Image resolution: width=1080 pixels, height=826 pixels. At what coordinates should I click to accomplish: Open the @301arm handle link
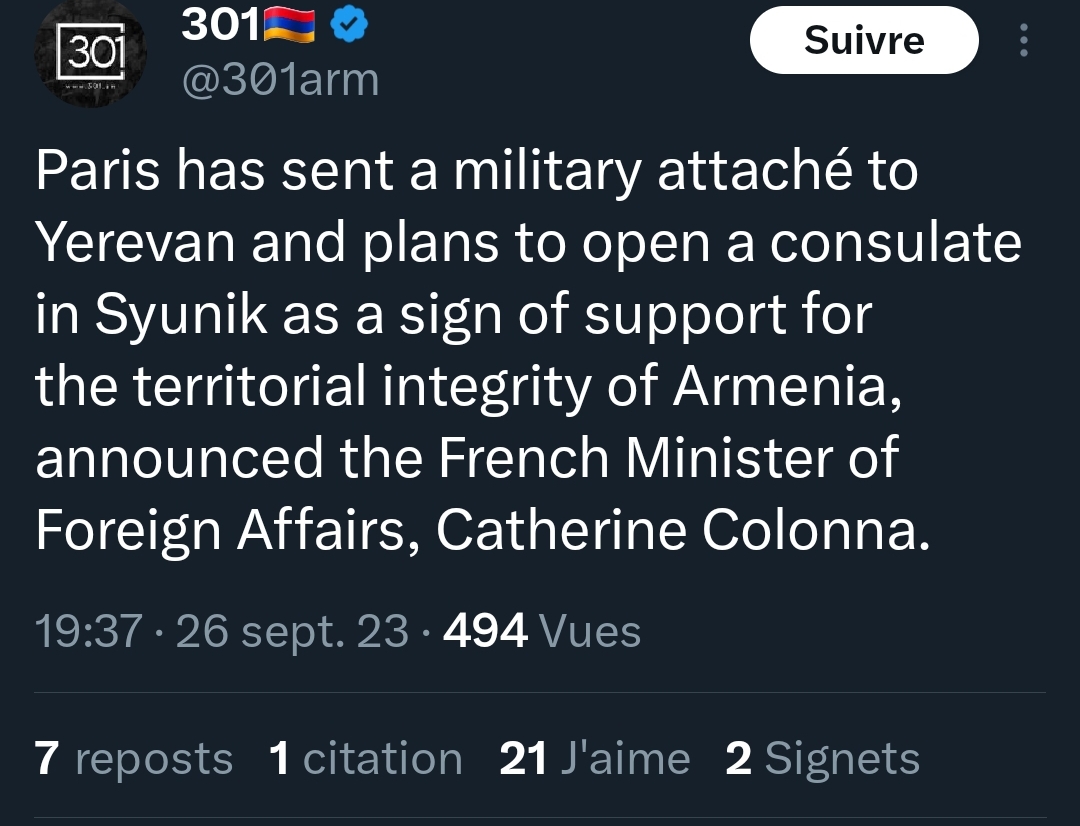pos(279,80)
